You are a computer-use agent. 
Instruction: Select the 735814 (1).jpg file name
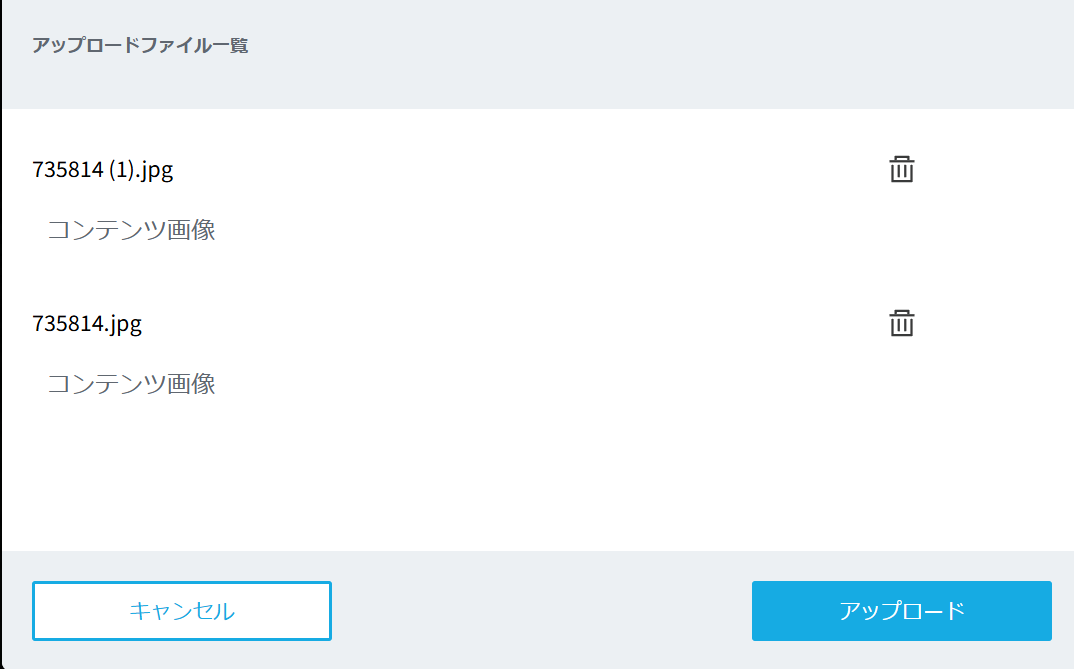pyautogui.click(x=103, y=170)
